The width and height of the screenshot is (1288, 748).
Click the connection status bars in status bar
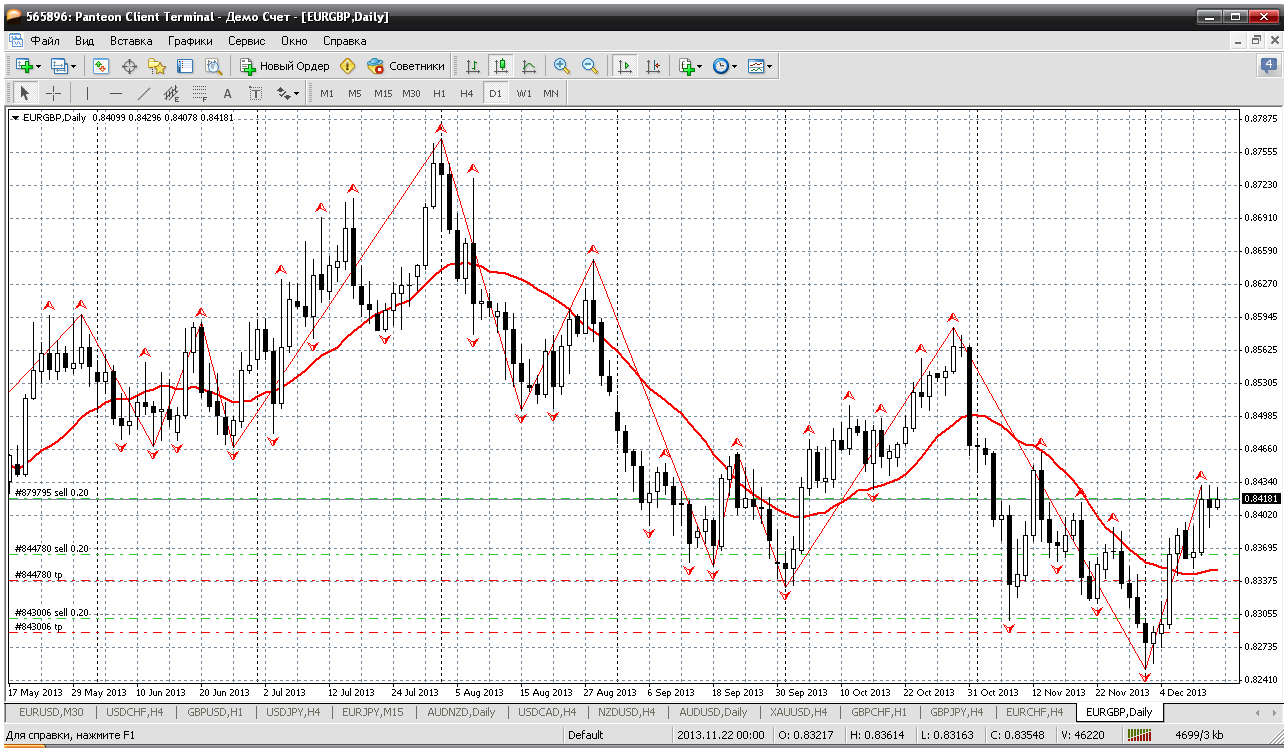click(x=1139, y=735)
